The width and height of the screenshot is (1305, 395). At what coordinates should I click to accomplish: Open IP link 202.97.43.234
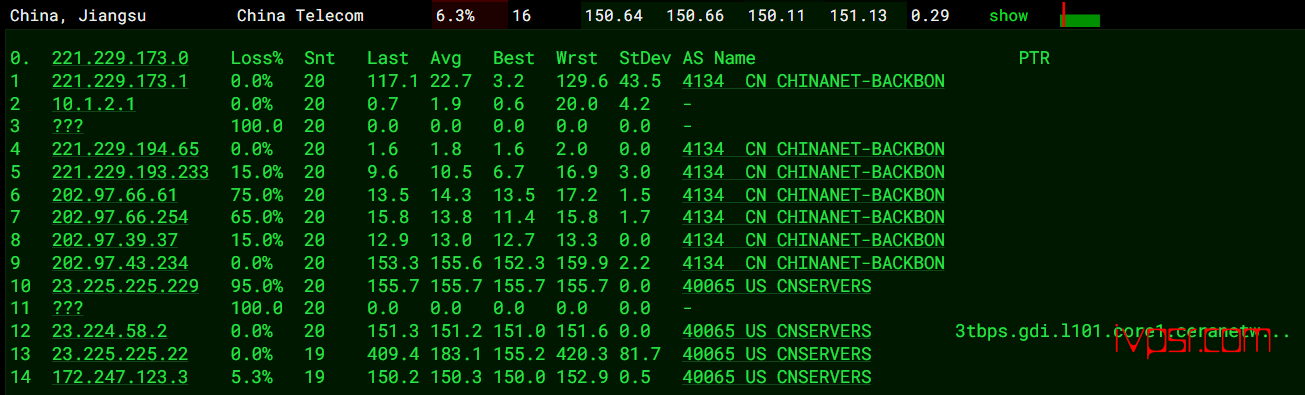coord(120,263)
